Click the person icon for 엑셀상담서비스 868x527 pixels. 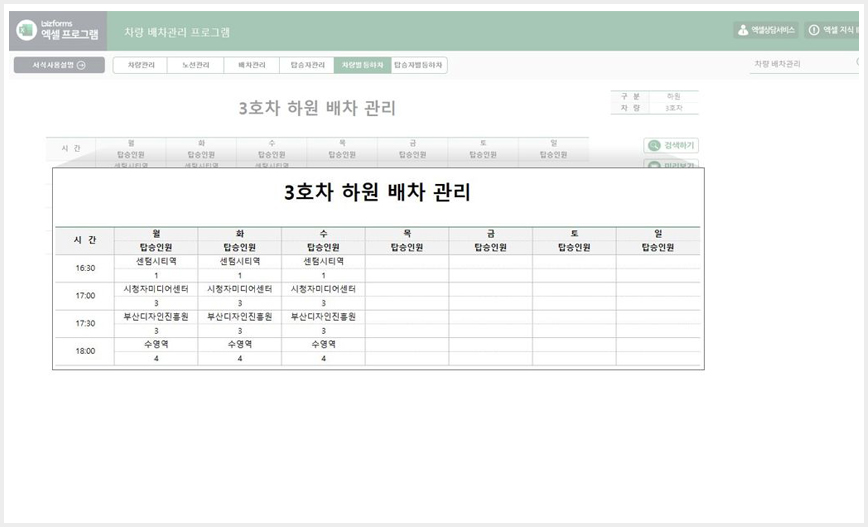point(743,30)
